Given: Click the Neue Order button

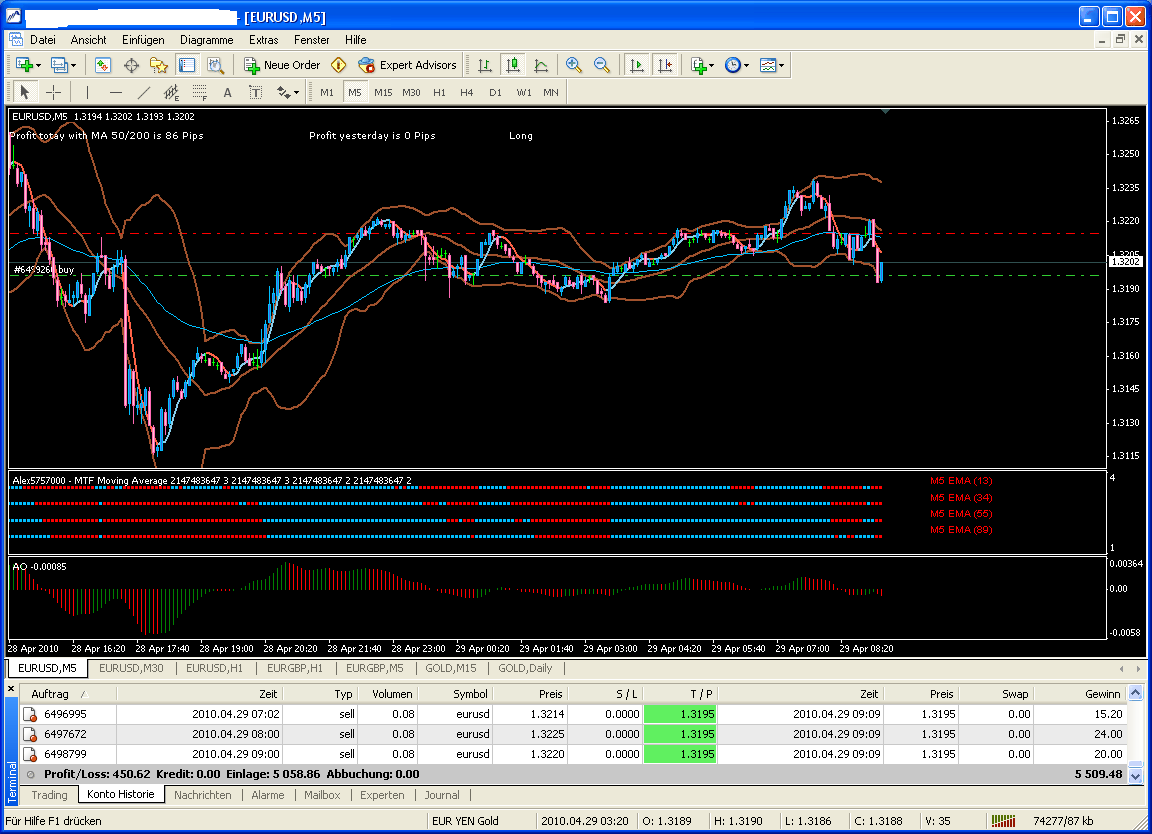Looking at the screenshot, I should point(283,65).
